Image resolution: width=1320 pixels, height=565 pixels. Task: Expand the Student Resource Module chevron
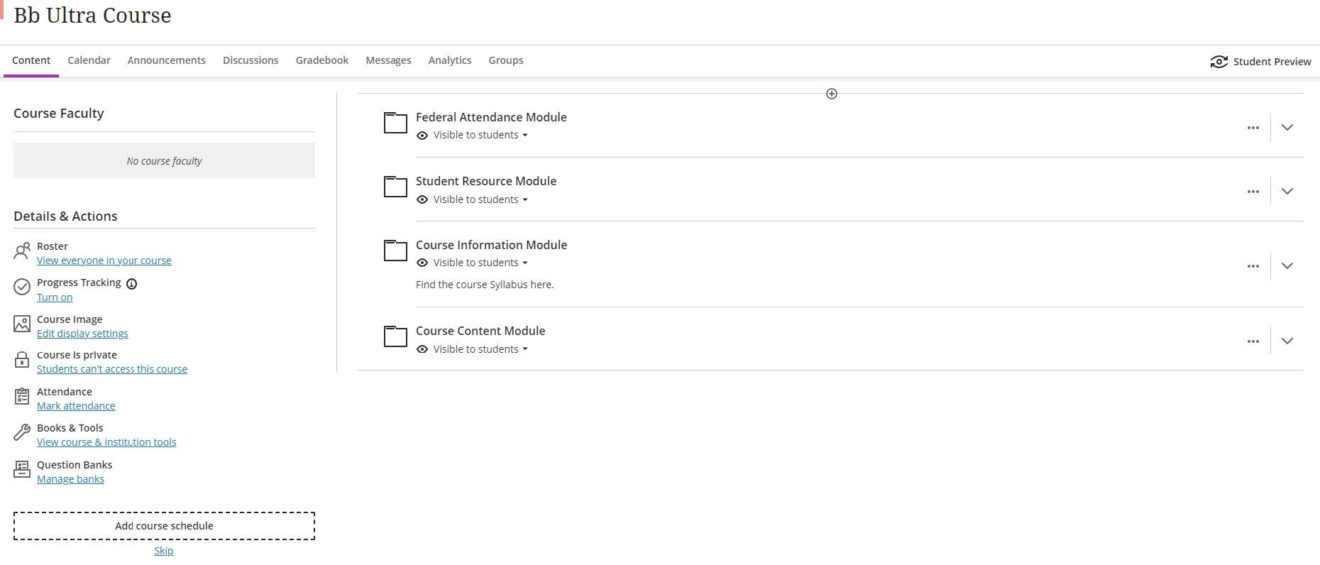tap(1287, 191)
